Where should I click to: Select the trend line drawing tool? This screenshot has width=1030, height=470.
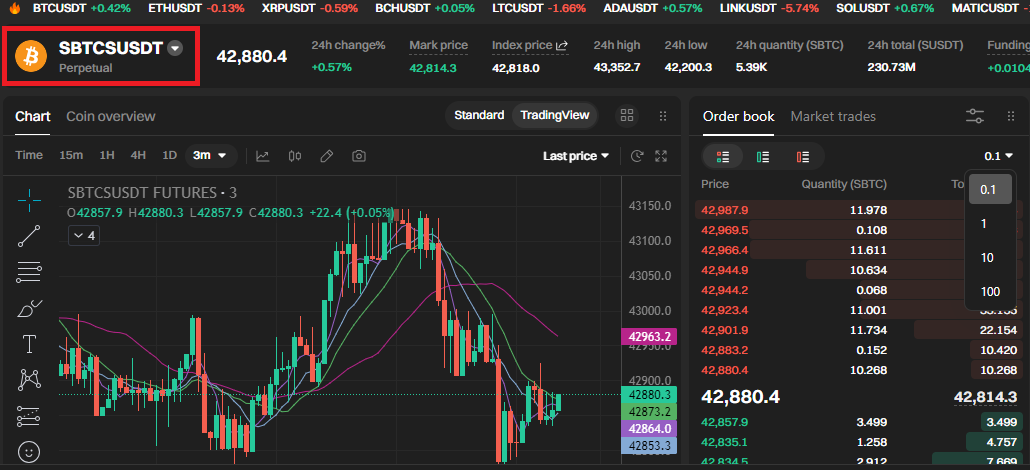30,236
